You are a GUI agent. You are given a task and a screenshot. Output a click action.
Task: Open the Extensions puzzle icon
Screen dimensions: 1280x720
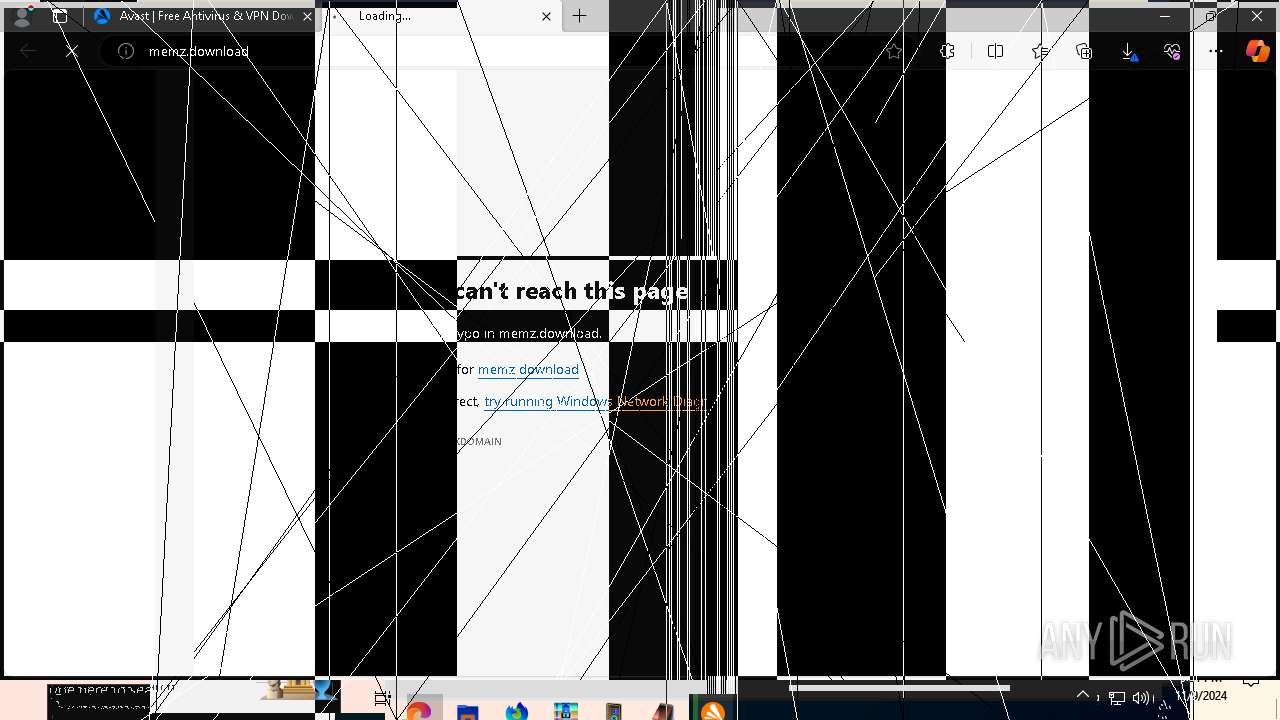947,51
